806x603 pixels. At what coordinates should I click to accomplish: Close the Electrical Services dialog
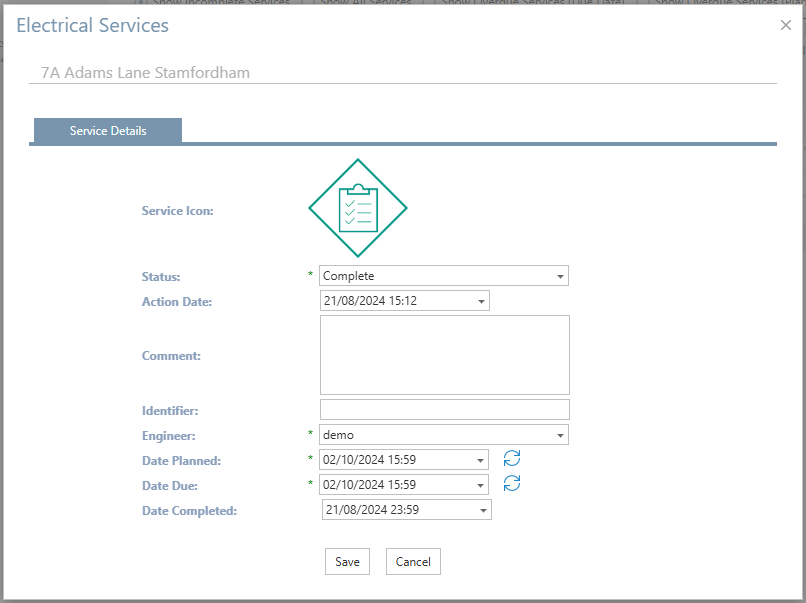tap(786, 26)
